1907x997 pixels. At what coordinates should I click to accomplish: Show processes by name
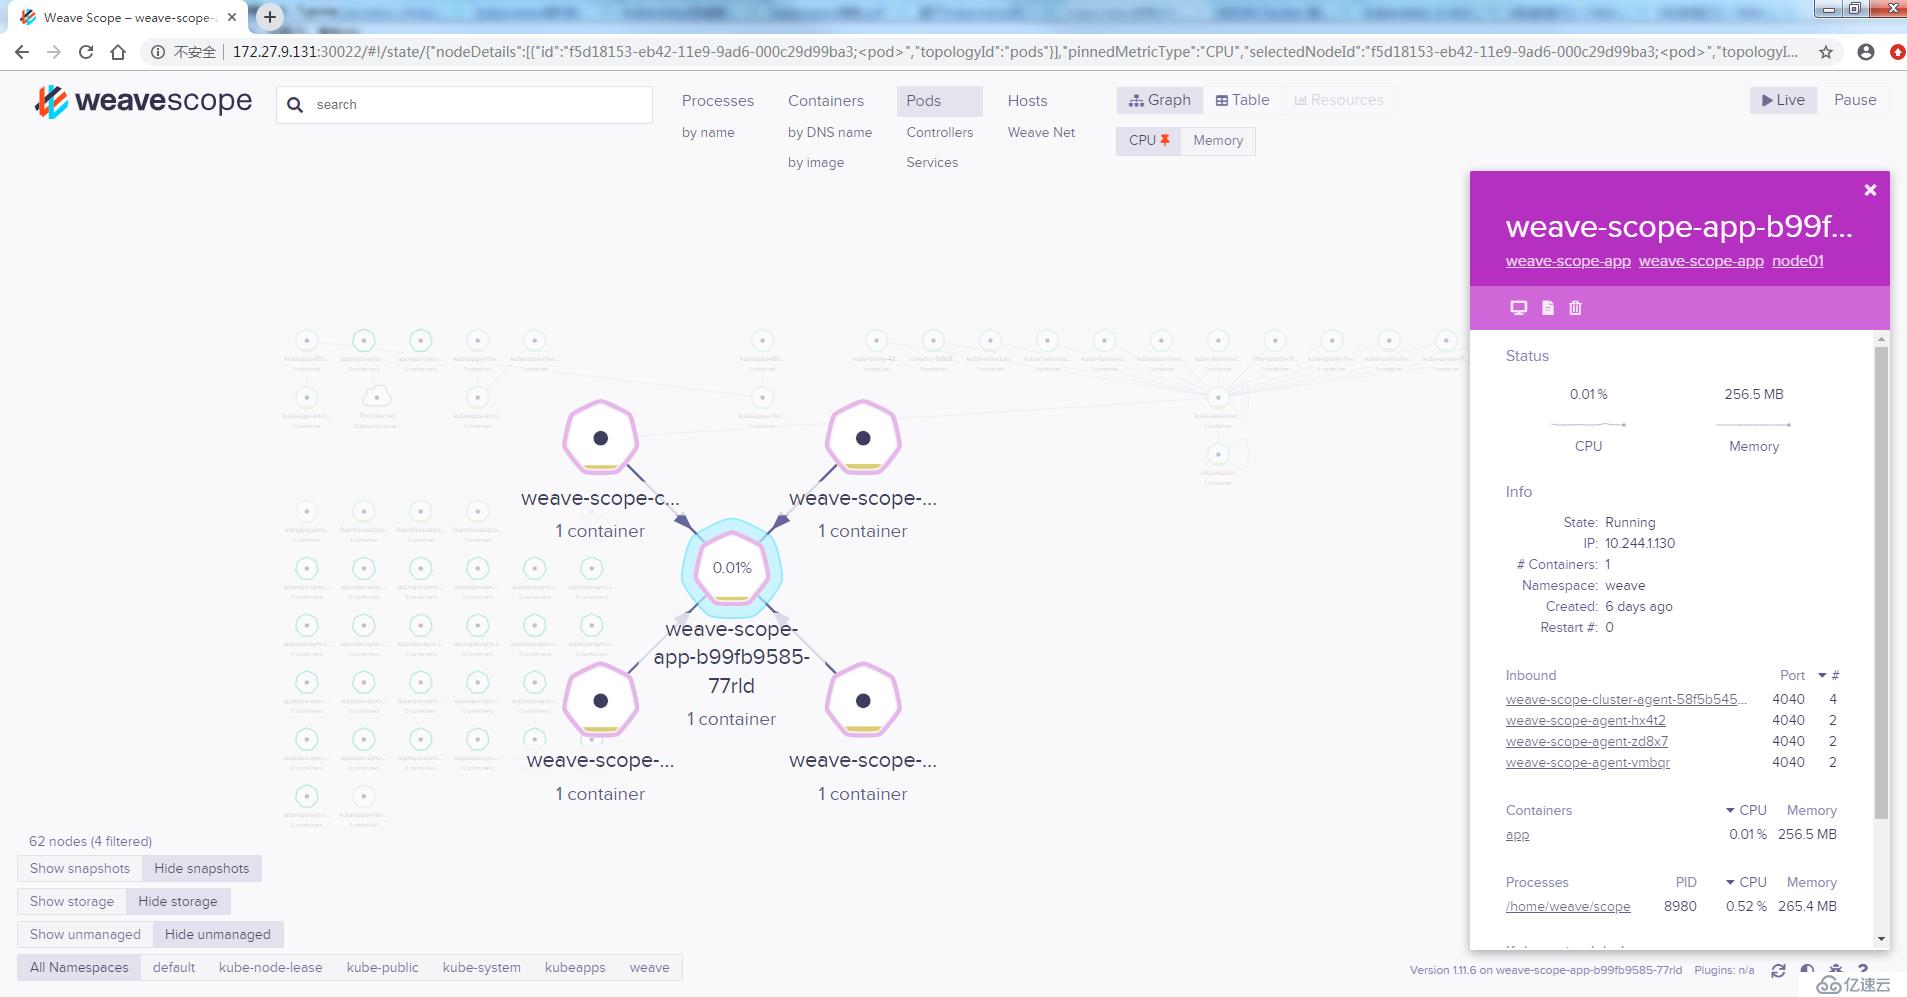coord(708,133)
